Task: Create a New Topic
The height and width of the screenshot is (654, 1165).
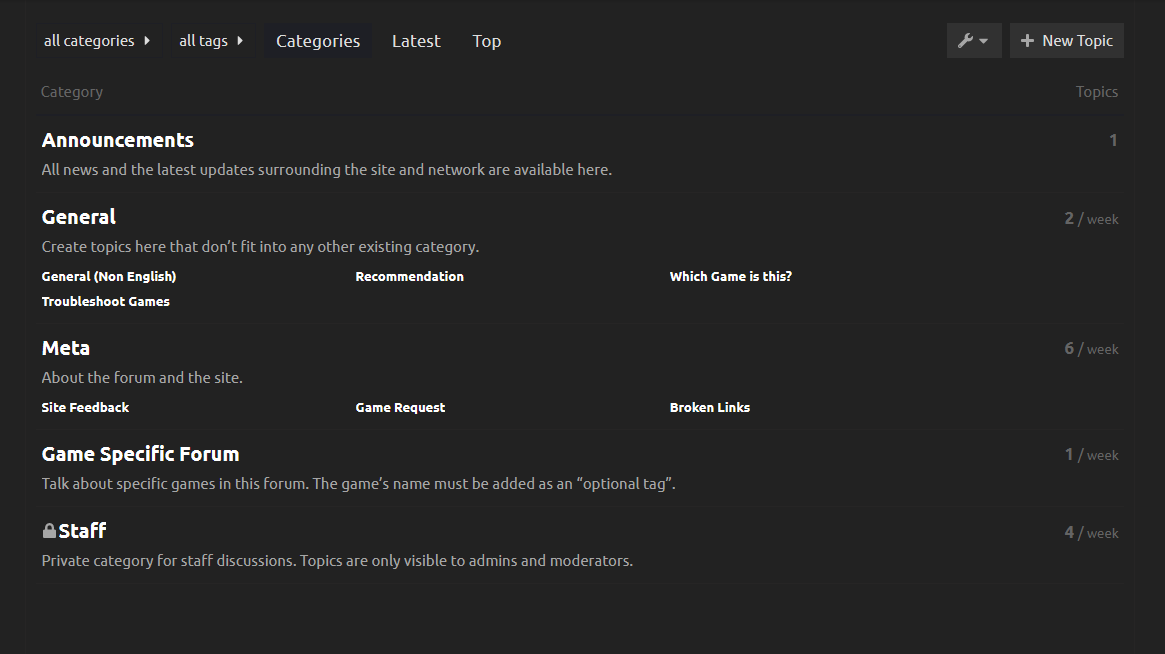Action: tap(1066, 41)
